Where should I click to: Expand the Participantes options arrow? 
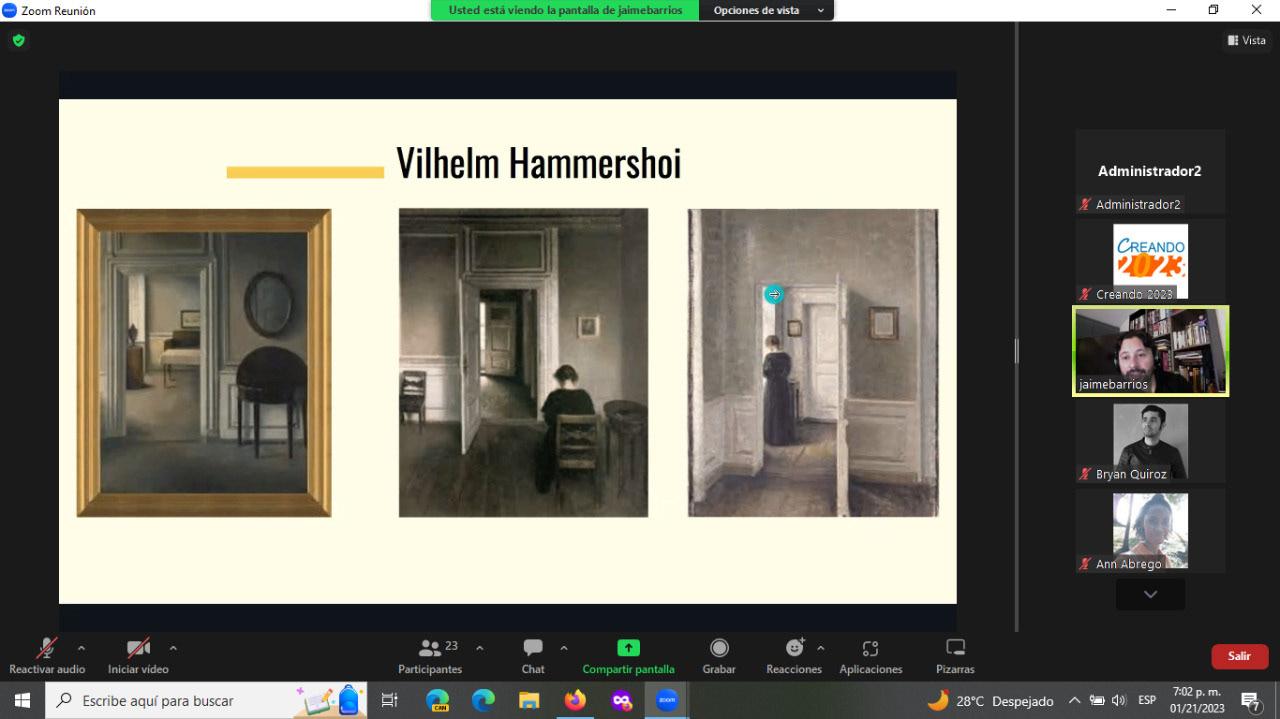(479, 648)
